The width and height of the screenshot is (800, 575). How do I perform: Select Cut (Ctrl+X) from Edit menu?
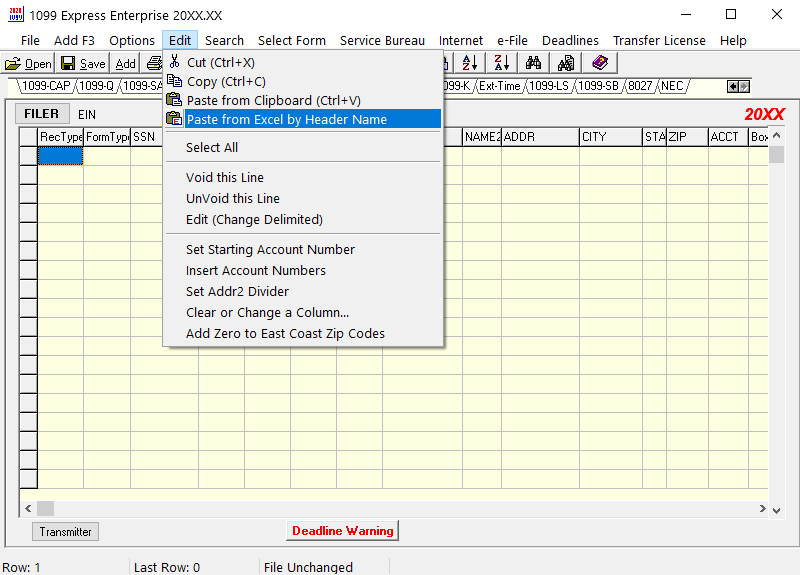220,62
